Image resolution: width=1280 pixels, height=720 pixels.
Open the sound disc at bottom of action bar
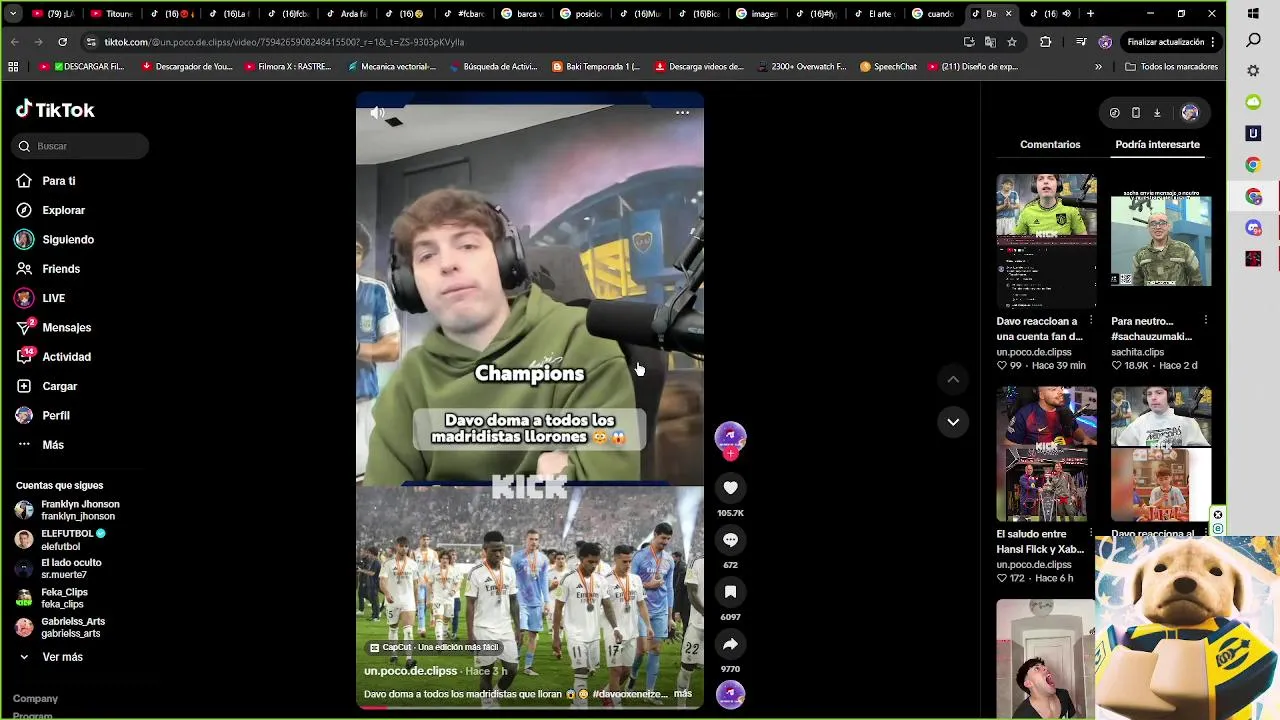coord(730,694)
